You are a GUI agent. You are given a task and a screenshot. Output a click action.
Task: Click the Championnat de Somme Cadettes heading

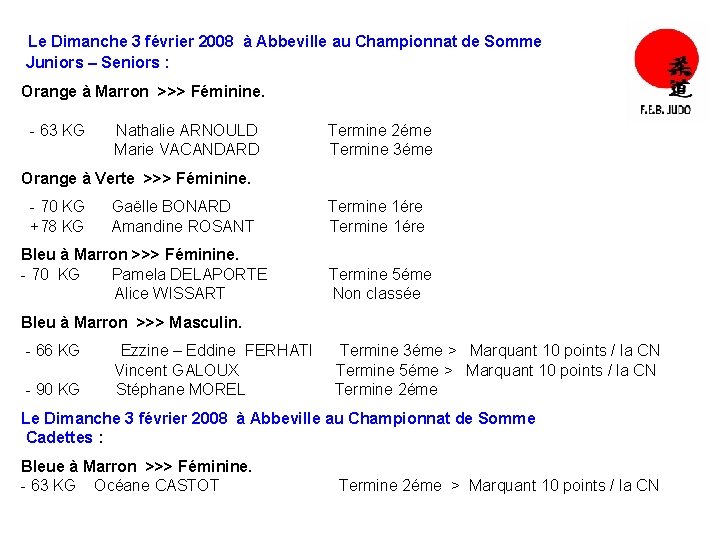point(278,428)
